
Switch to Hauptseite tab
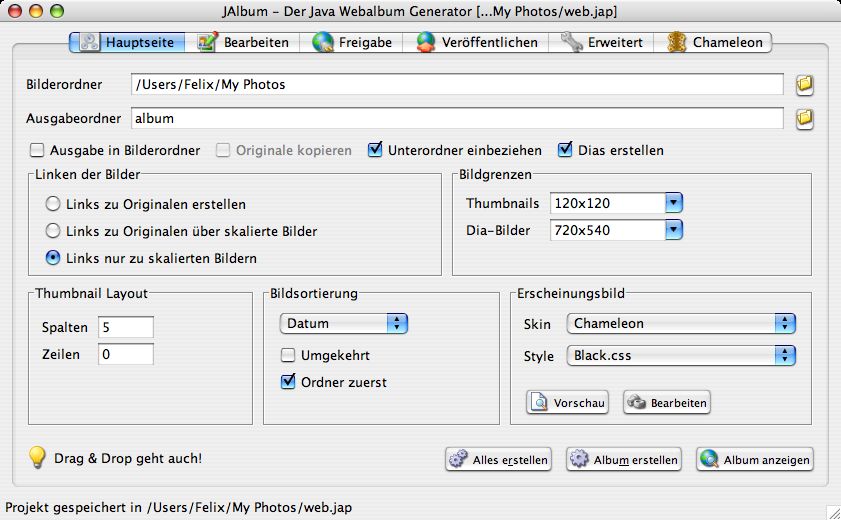click(x=127, y=42)
